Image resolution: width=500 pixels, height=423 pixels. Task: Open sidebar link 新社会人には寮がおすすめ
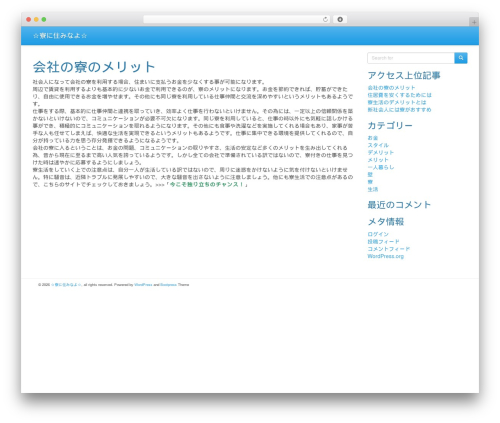click(x=399, y=110)
